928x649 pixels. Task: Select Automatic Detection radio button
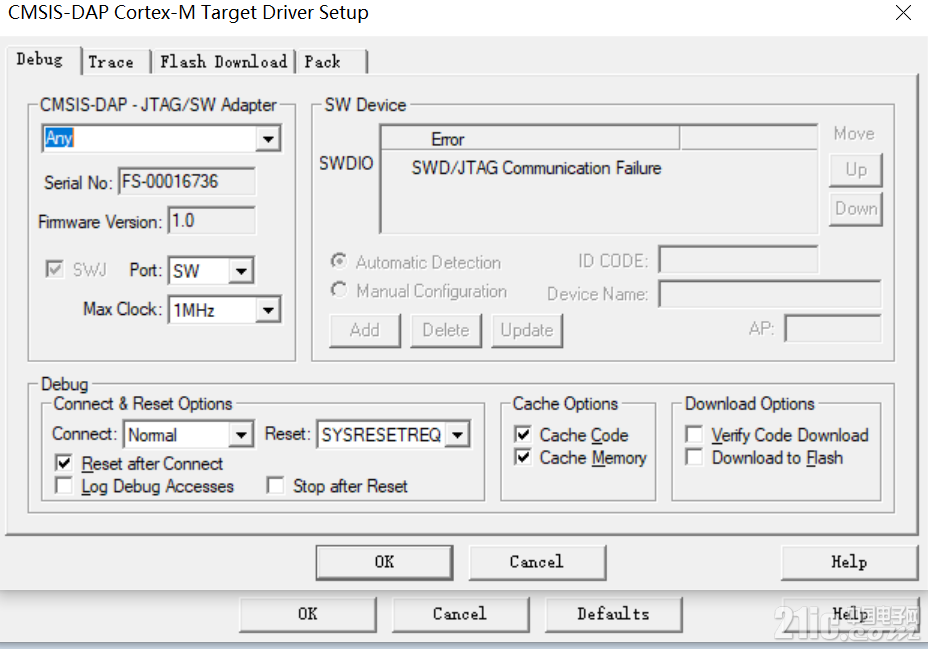point(339,261)
